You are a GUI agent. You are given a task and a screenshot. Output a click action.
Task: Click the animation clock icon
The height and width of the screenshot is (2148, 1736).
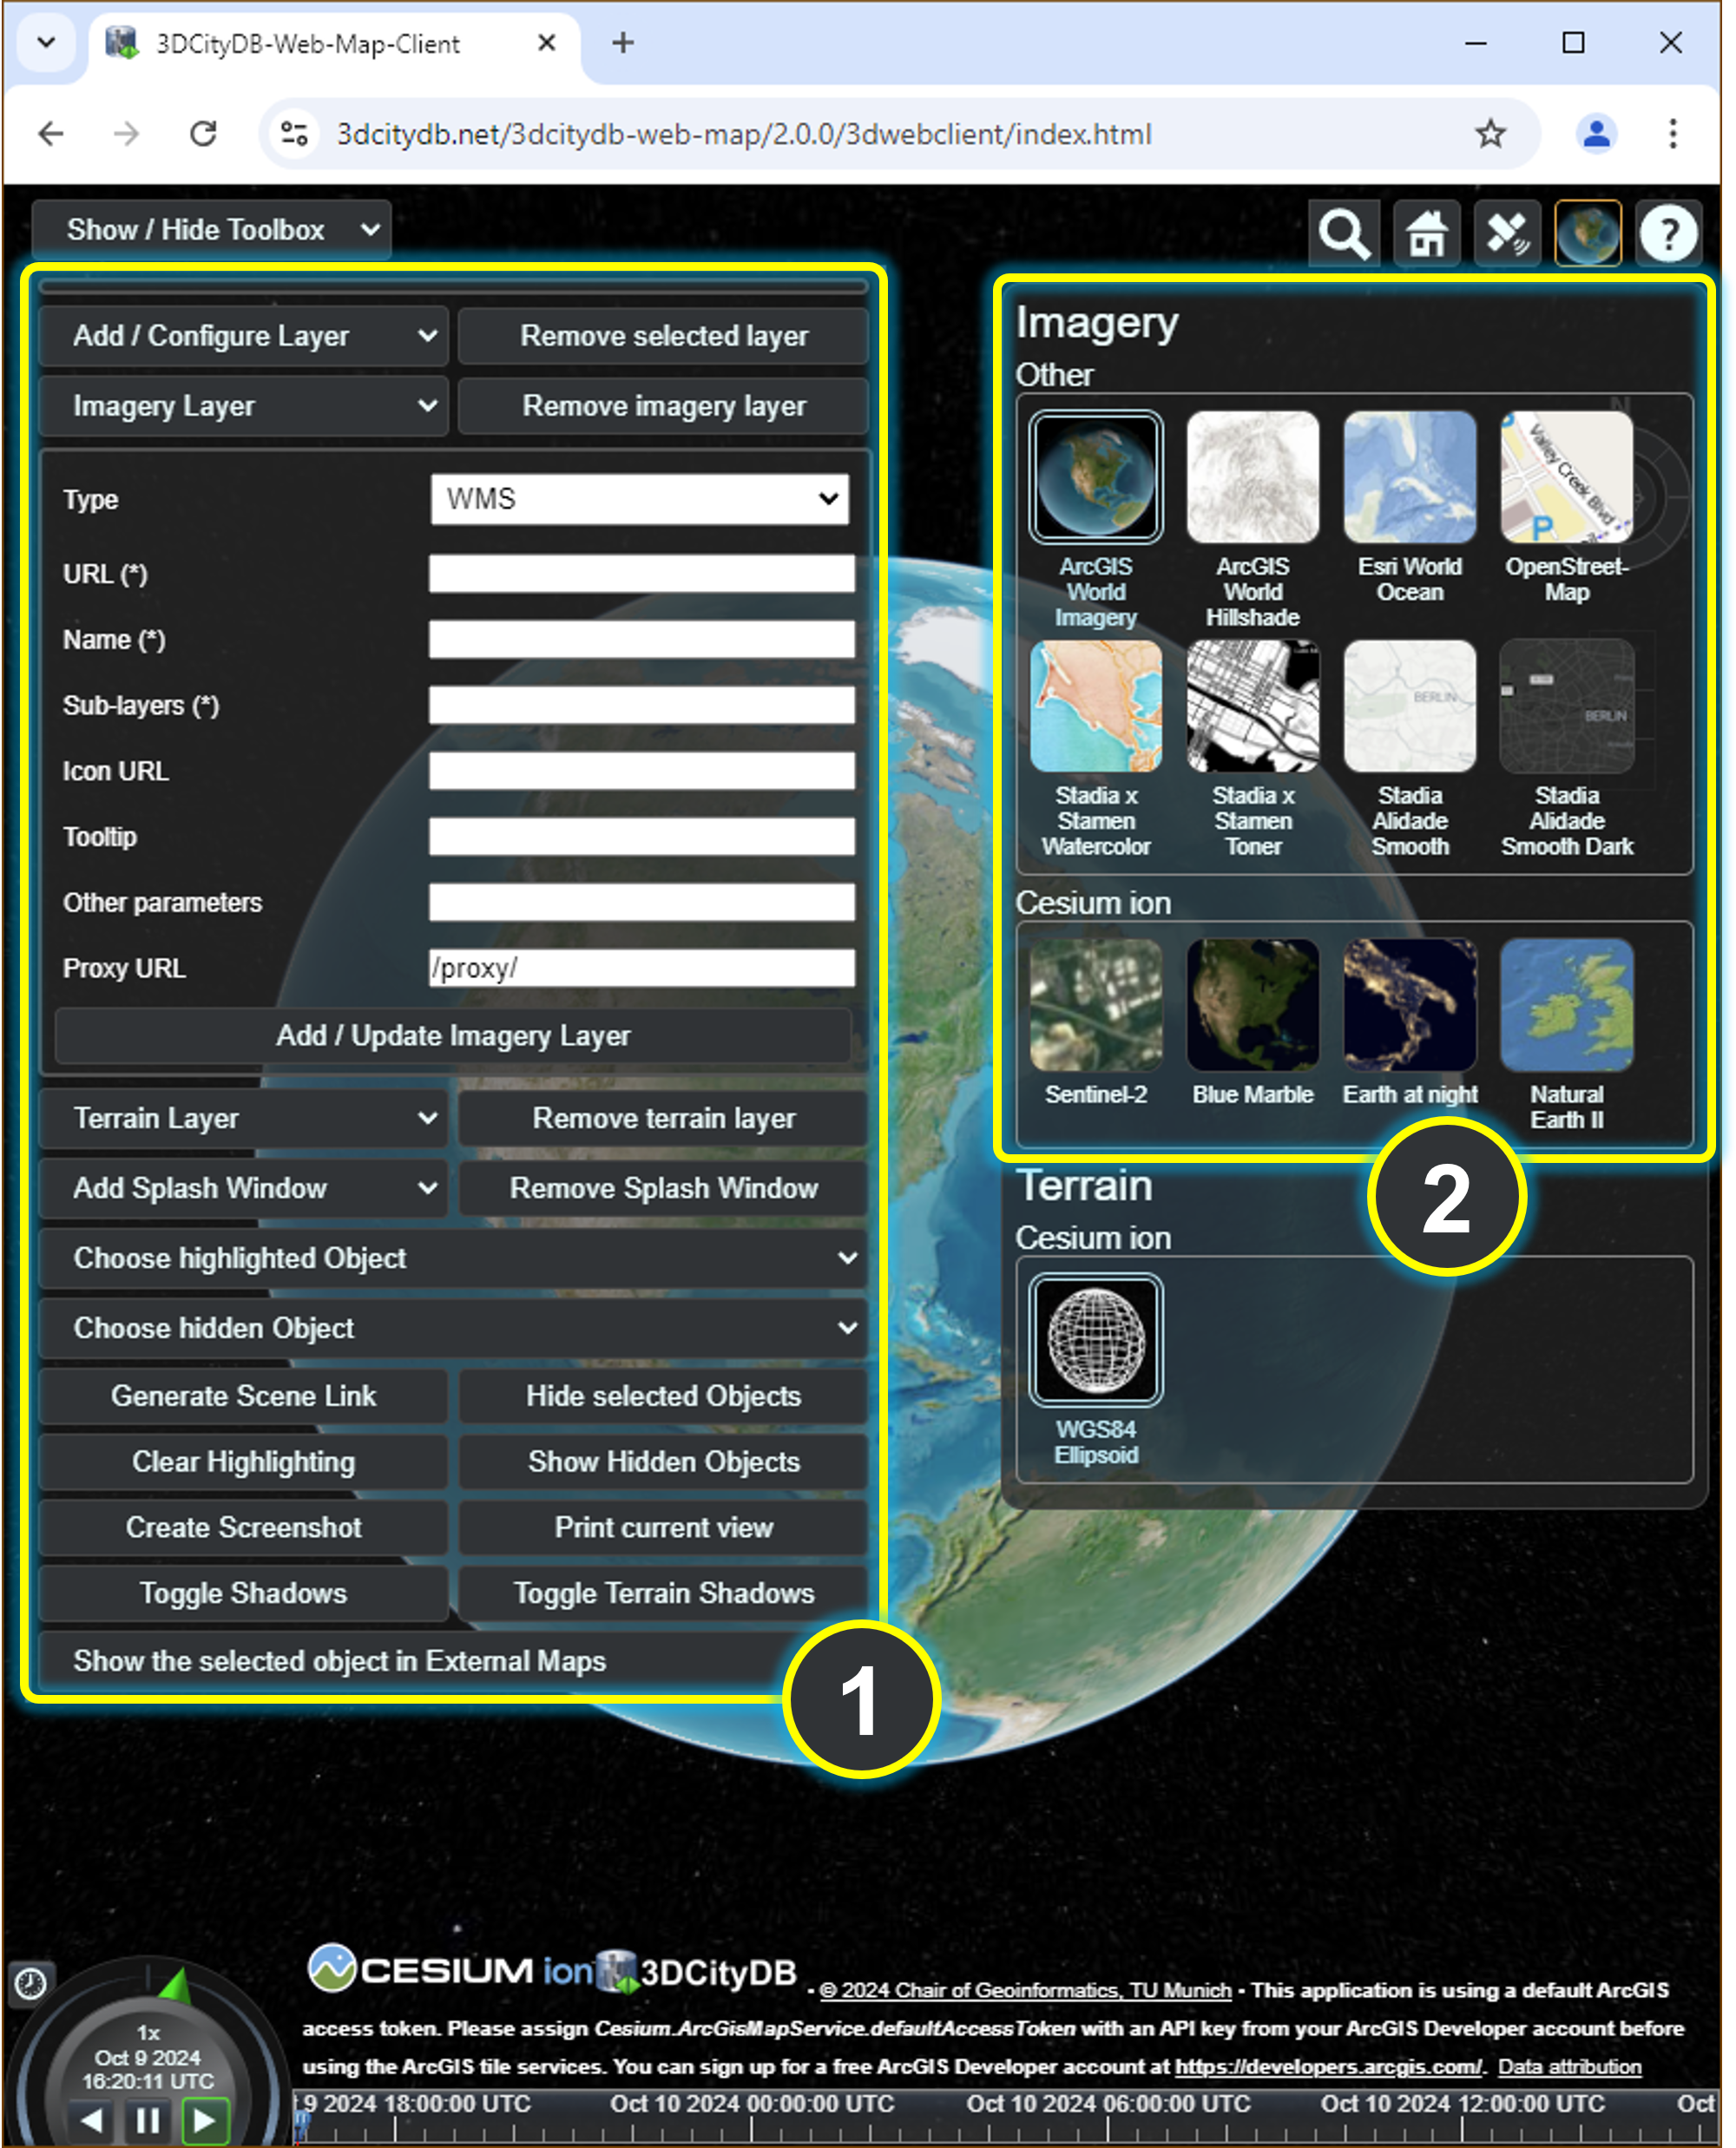coord(31,1983)
